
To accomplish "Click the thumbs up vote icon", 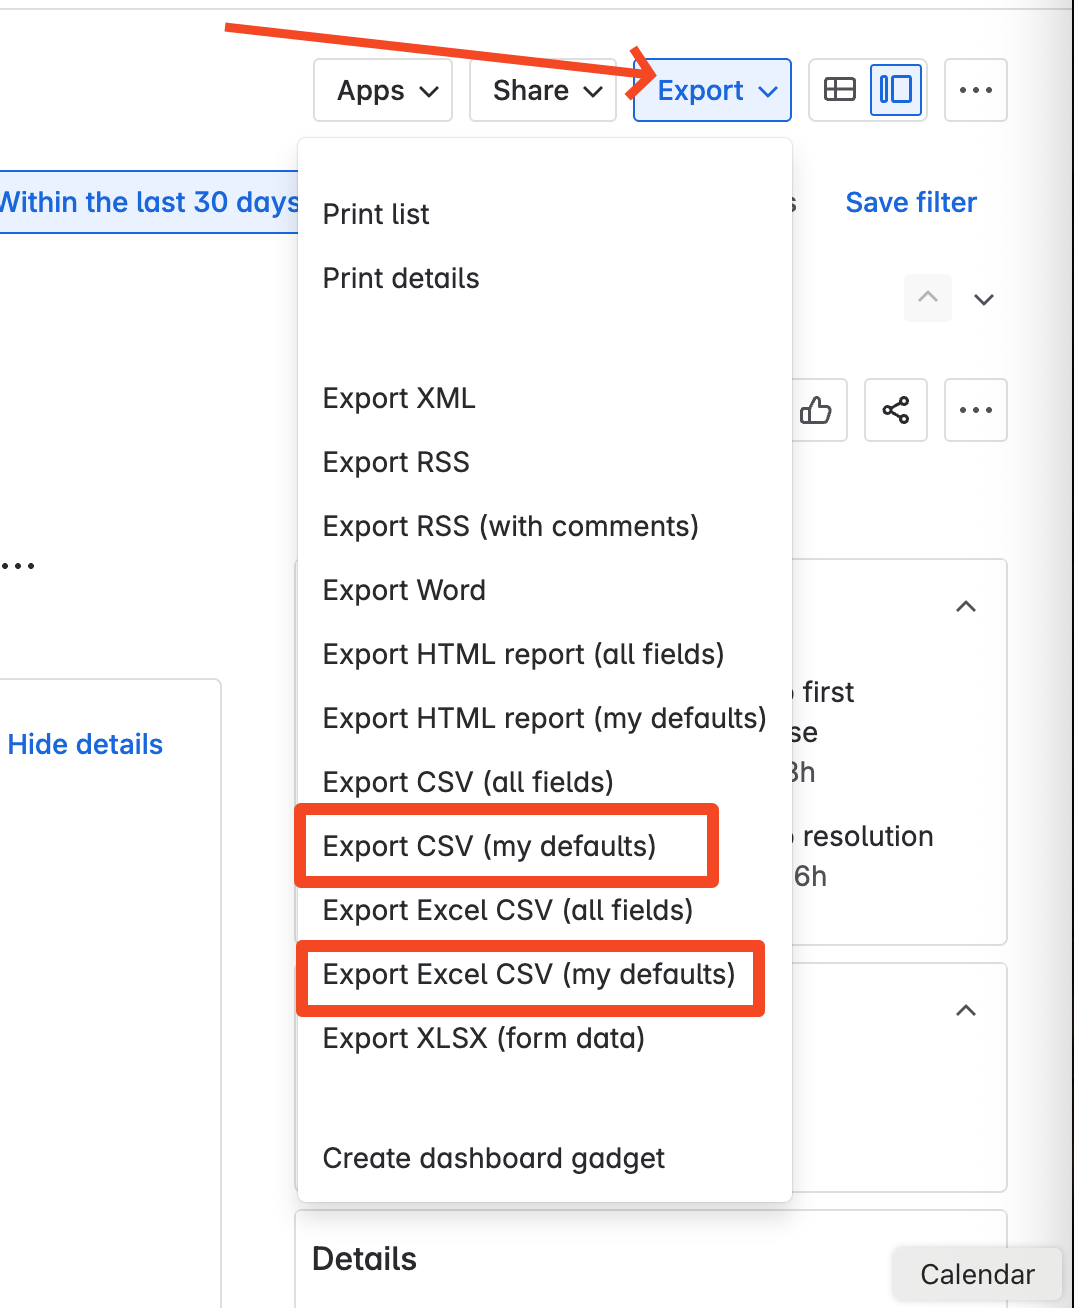I will click(x=817, y=410).
